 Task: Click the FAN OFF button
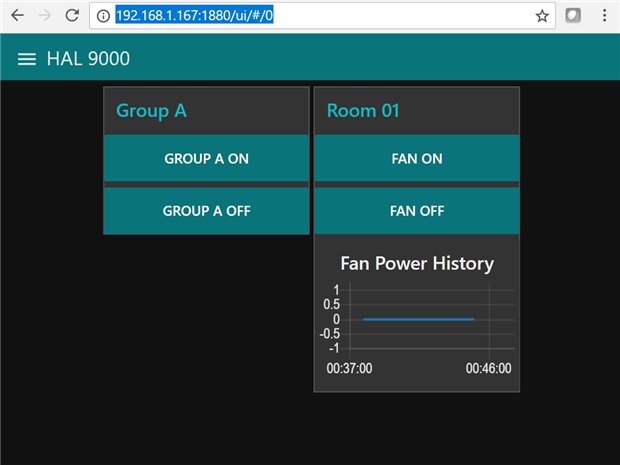pyautogui.click(x=417, y=211)
